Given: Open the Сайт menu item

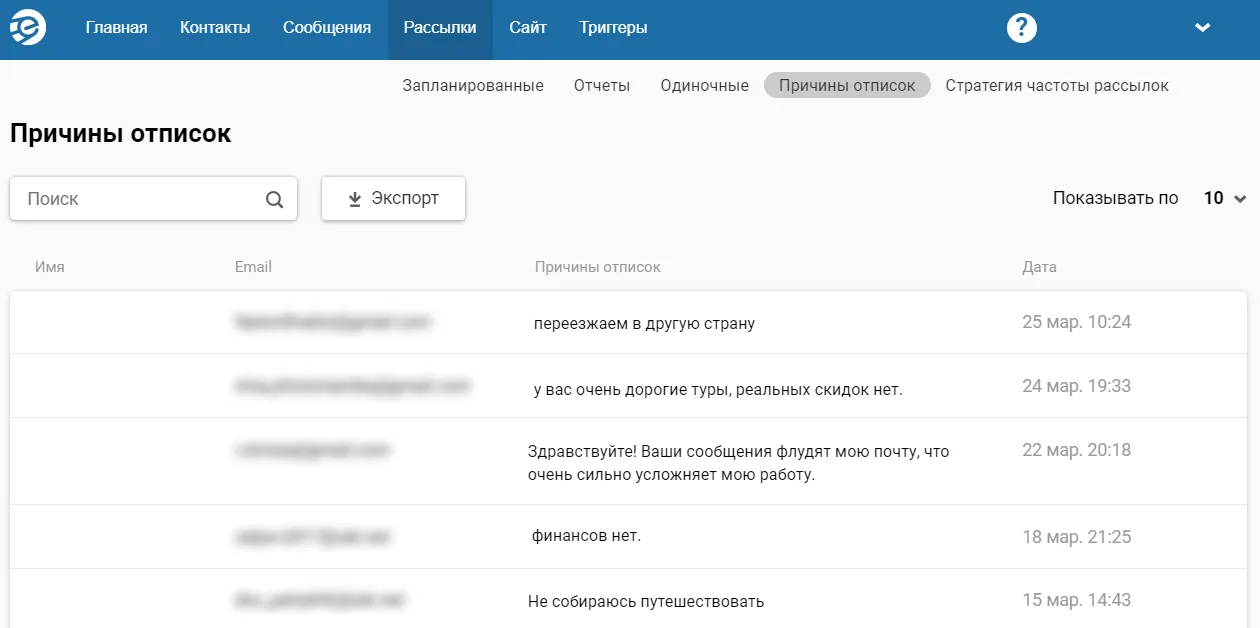Looking at the screenshot, I should pyautogui.click(x=528, y=28).
